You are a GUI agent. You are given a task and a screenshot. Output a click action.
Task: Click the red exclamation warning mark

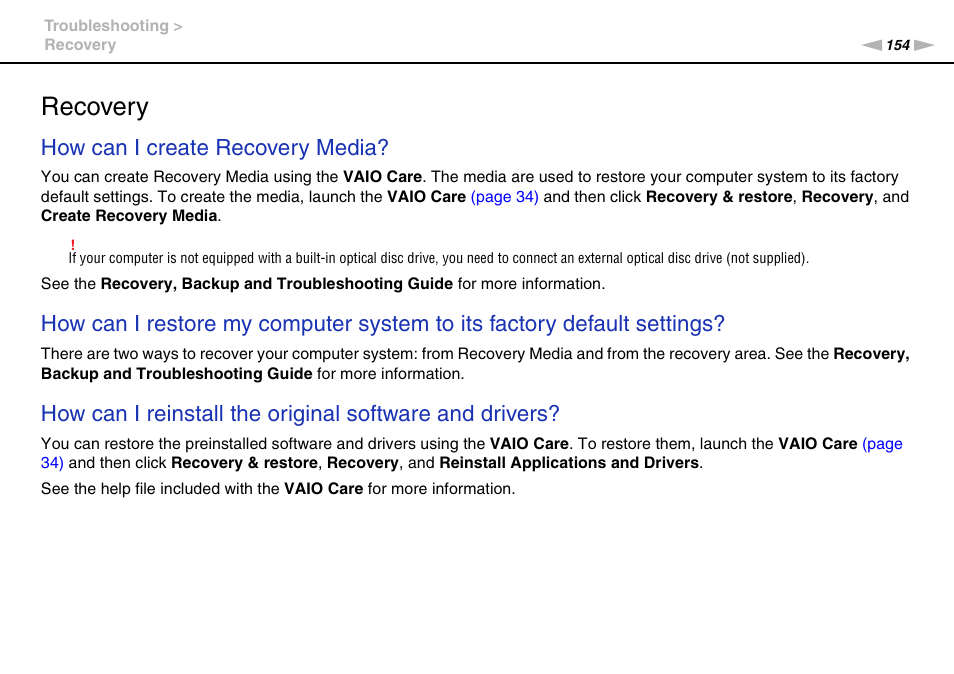tap(72, 245)
